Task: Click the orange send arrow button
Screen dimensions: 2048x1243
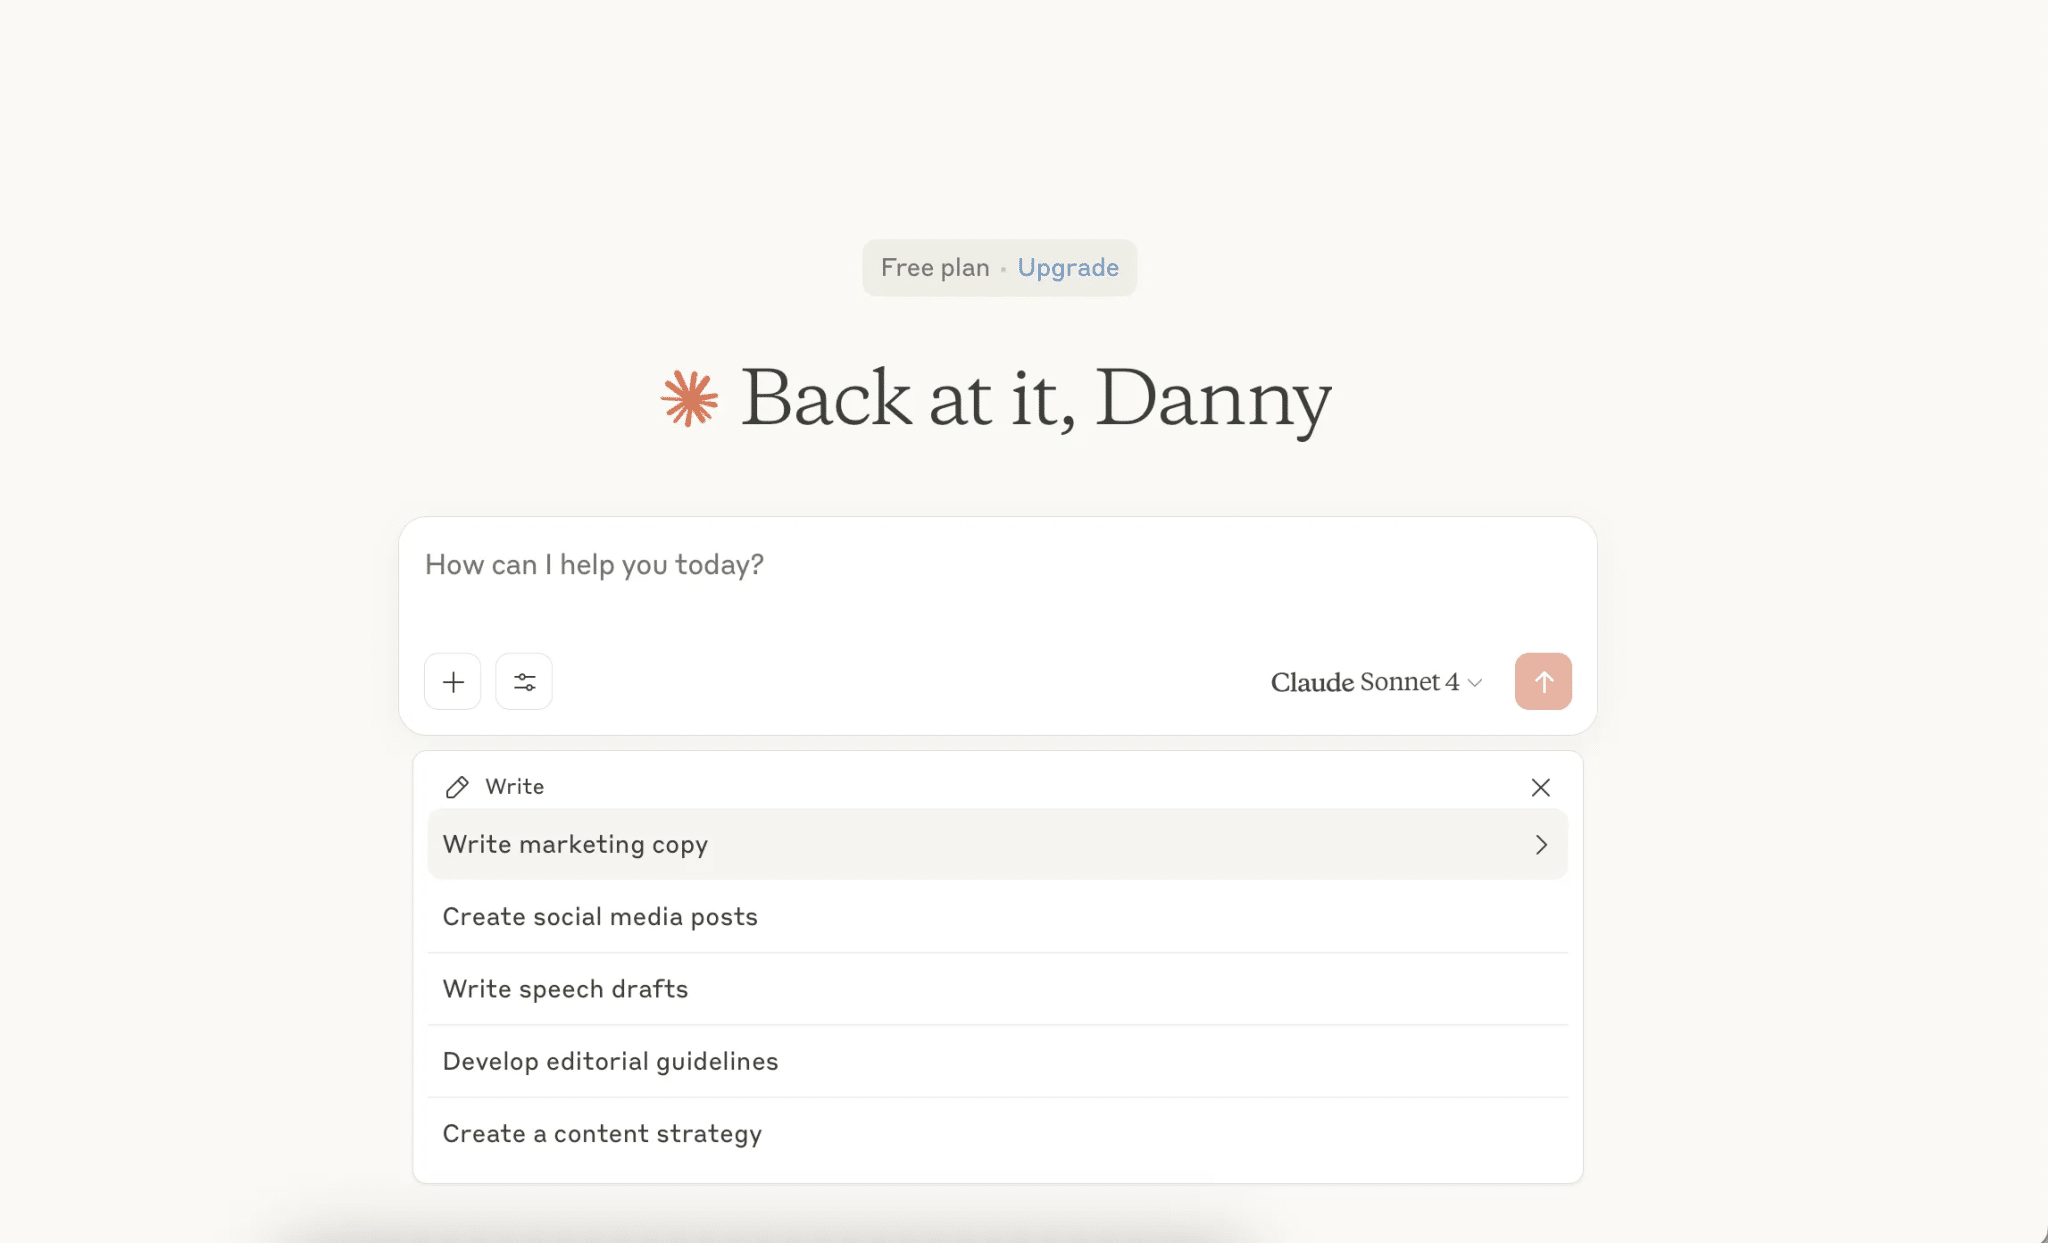Action: pyautogui.click(x=1542, y=681)
